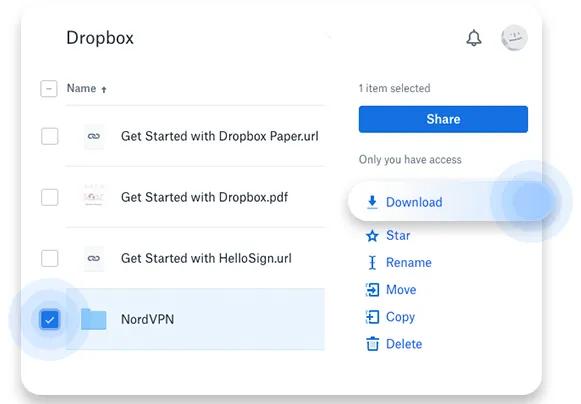Click the Download arrow icon
This screenshot has height=404, width=581.
pos(372,202)
